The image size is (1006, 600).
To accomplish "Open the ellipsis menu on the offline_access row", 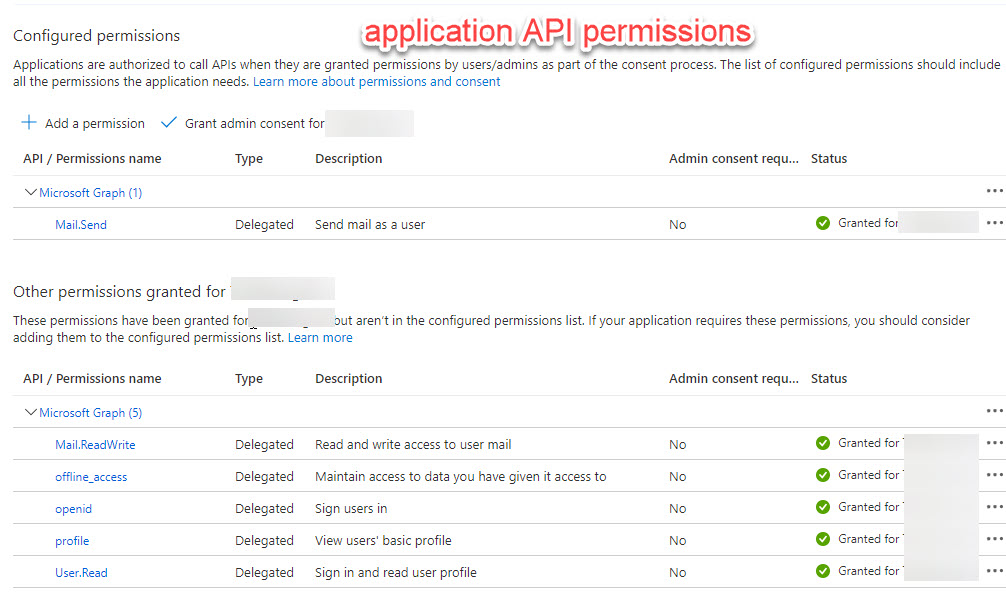I will pos(994,476).
